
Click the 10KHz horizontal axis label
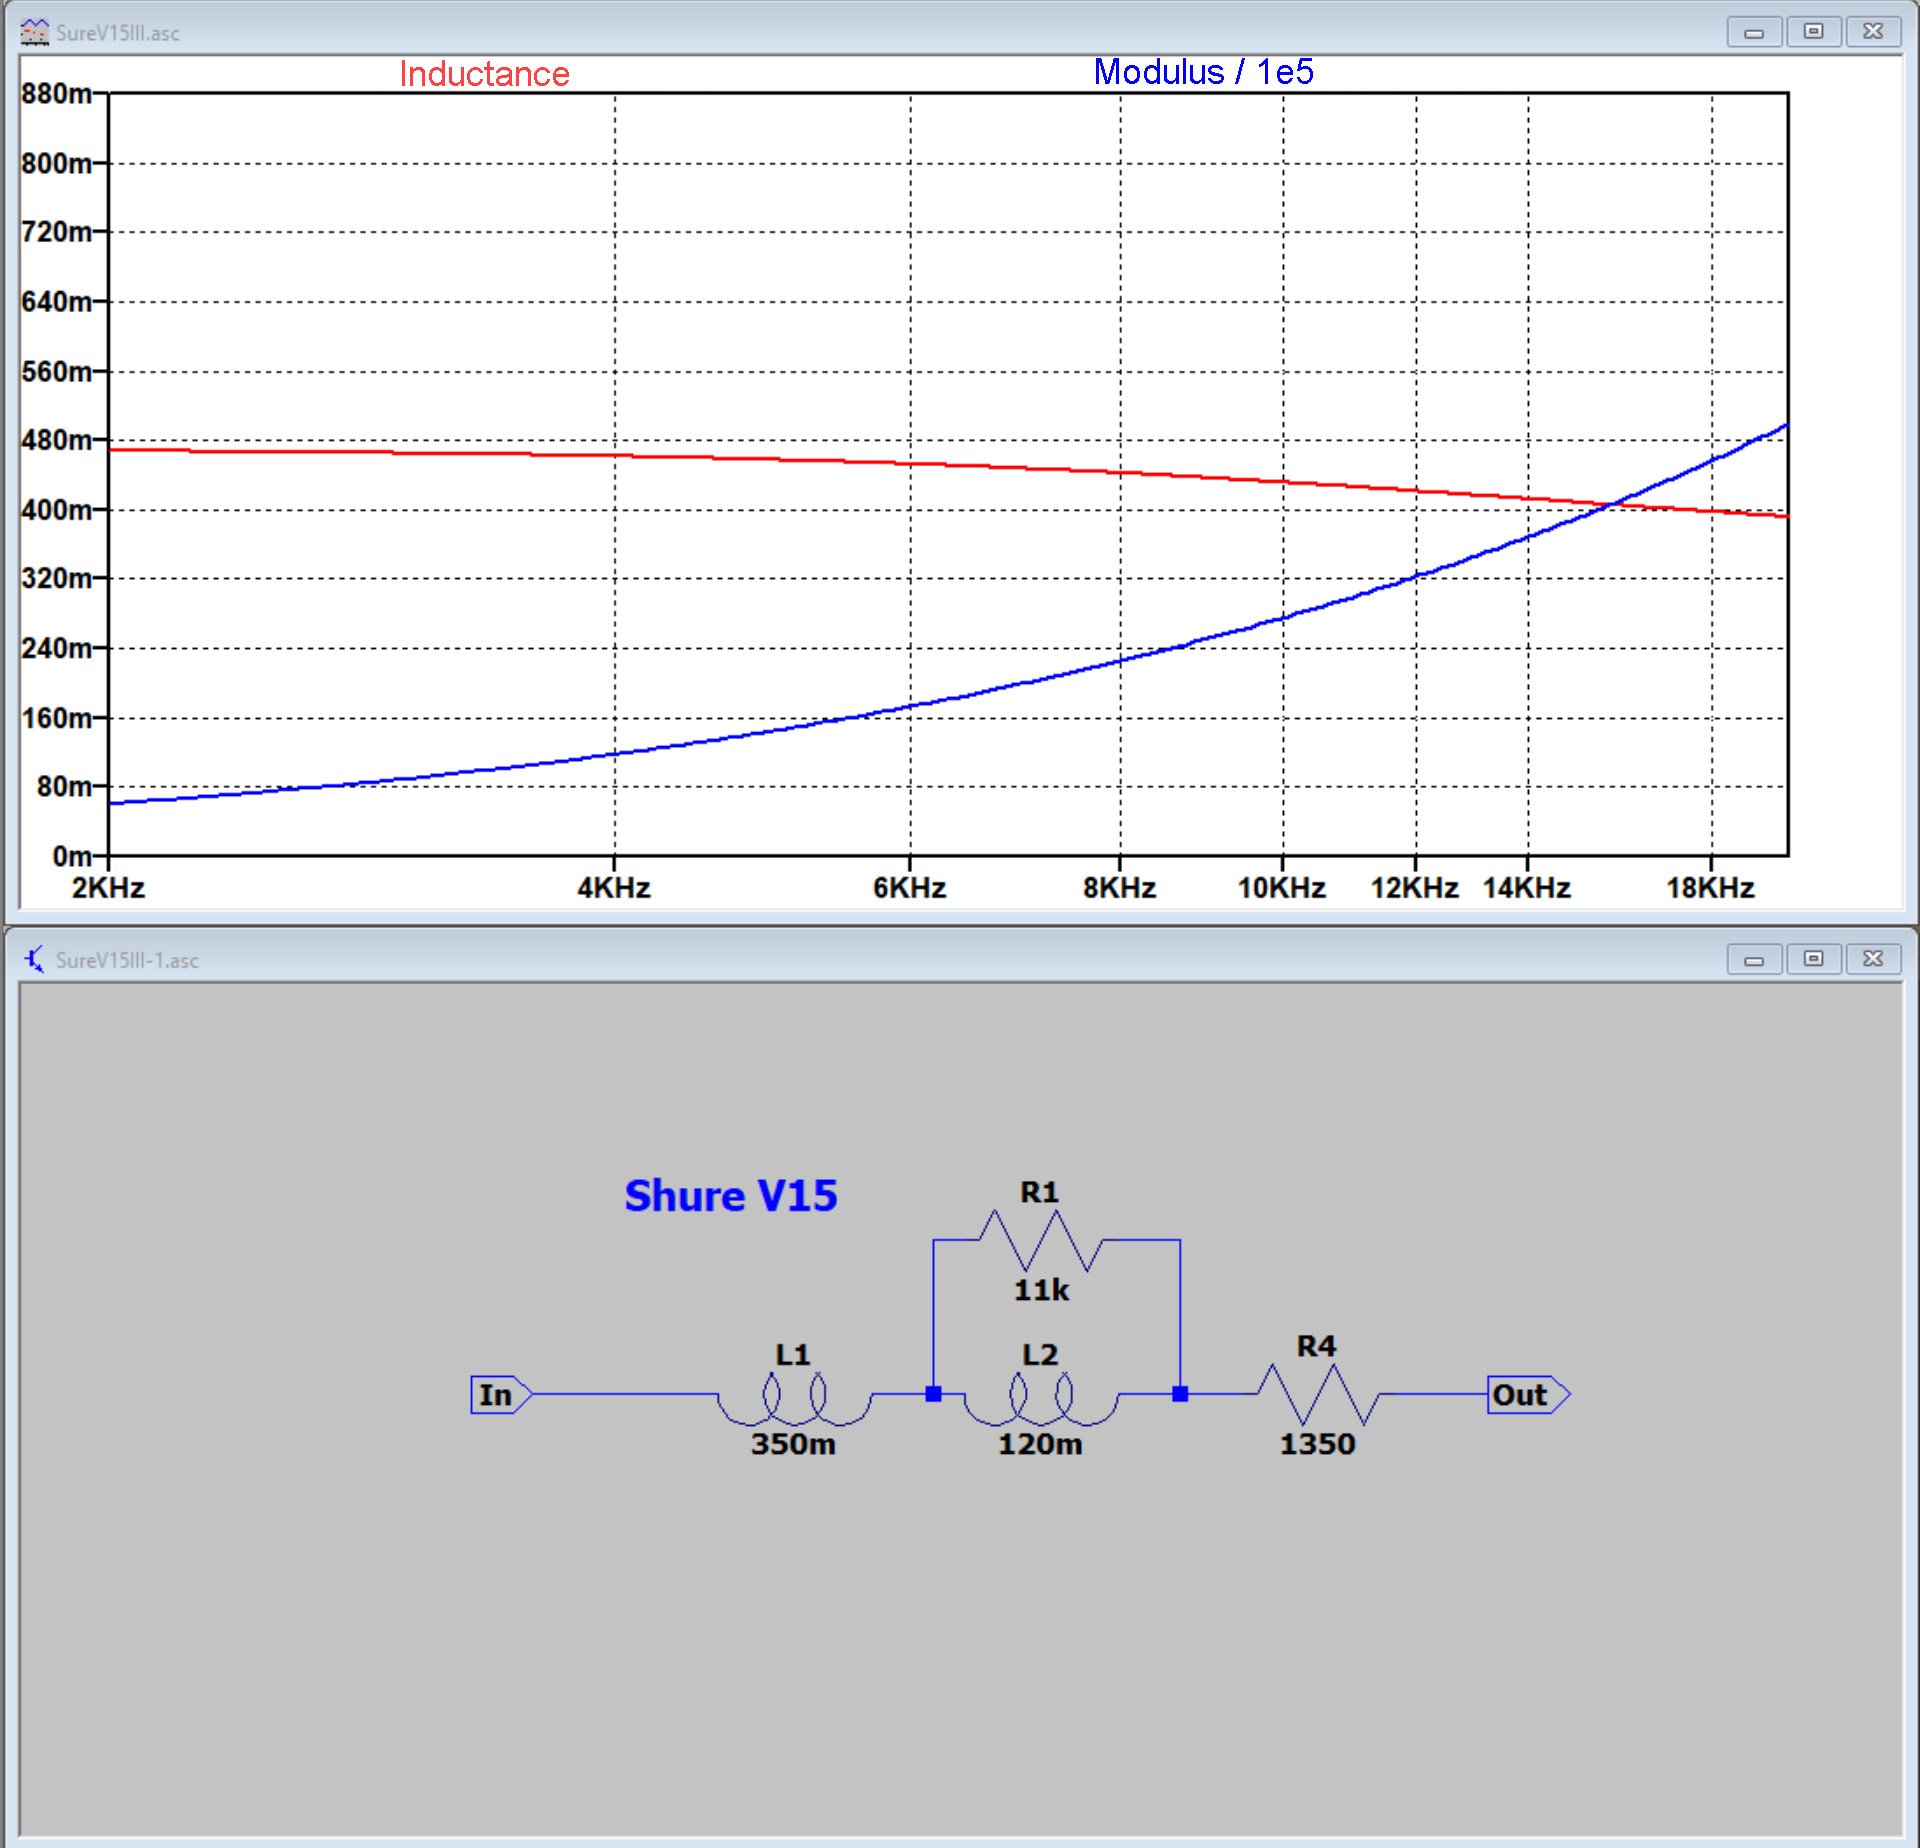tap(1282, 888)
